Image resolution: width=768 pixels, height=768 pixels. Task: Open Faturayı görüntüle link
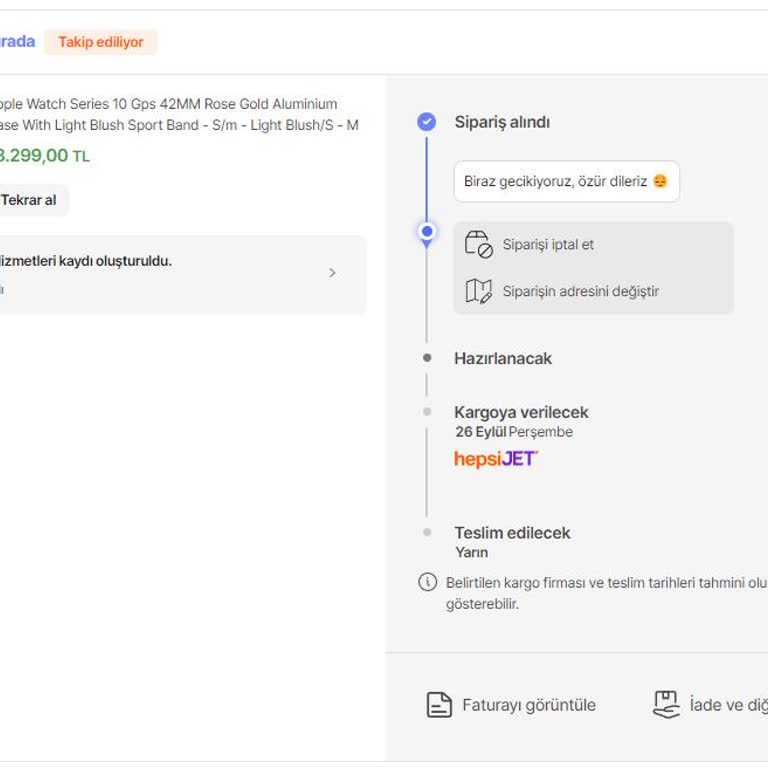point(528,705)
